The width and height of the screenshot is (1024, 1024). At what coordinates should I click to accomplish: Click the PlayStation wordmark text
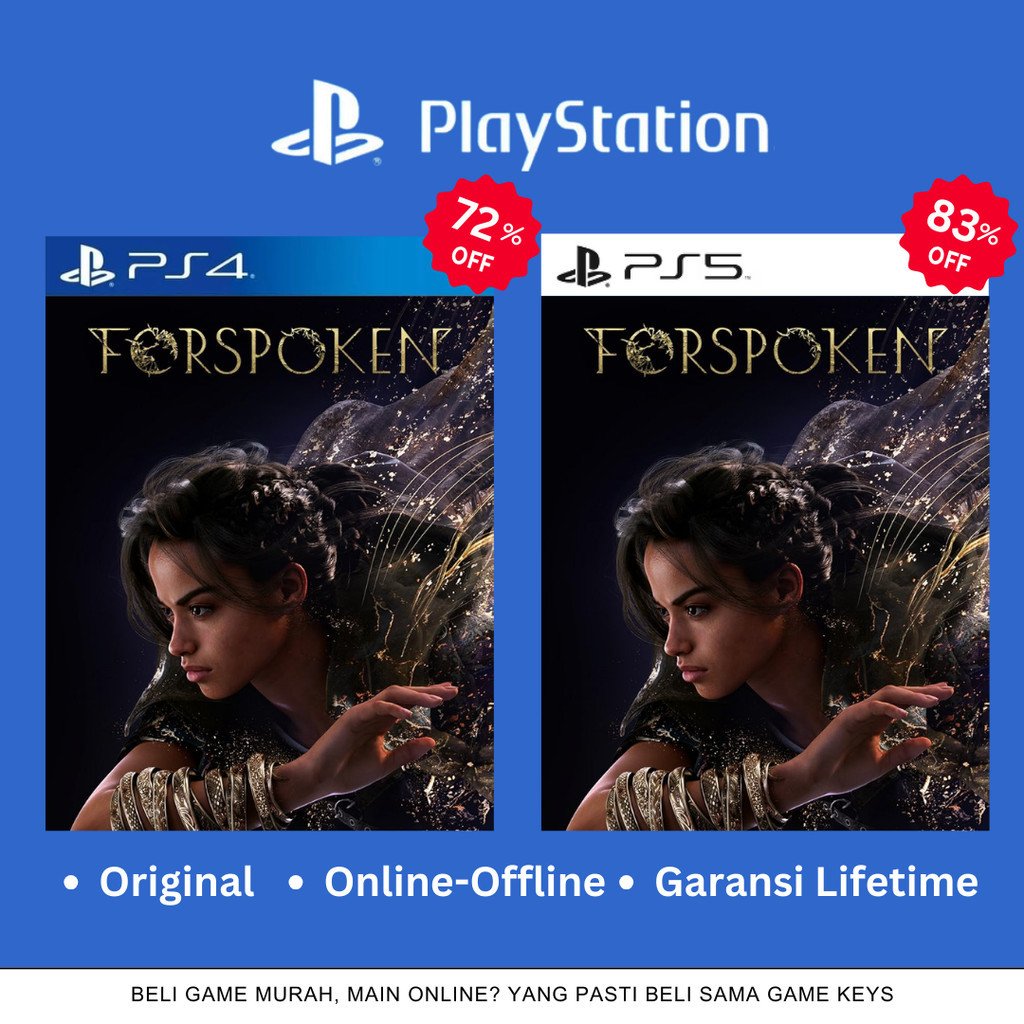coord(594,131)
